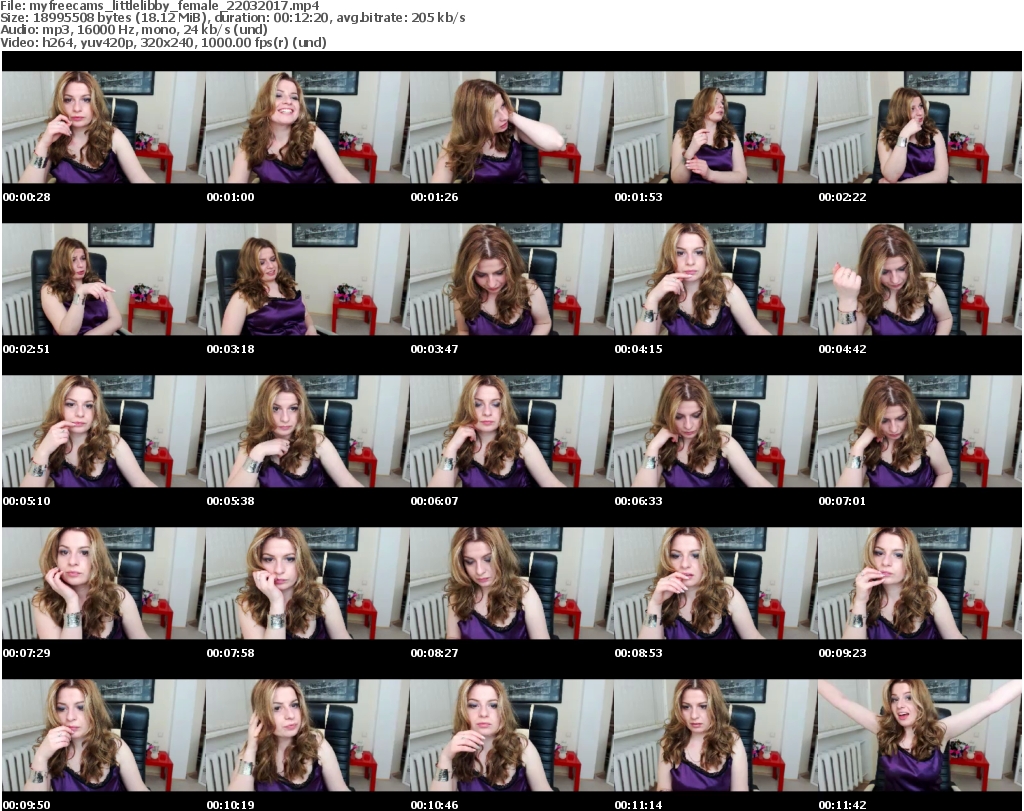The width and height of the screenshot is (1024, 811).
Task: Select the thumbnail at 00:04:42
Action: (919, 279)
